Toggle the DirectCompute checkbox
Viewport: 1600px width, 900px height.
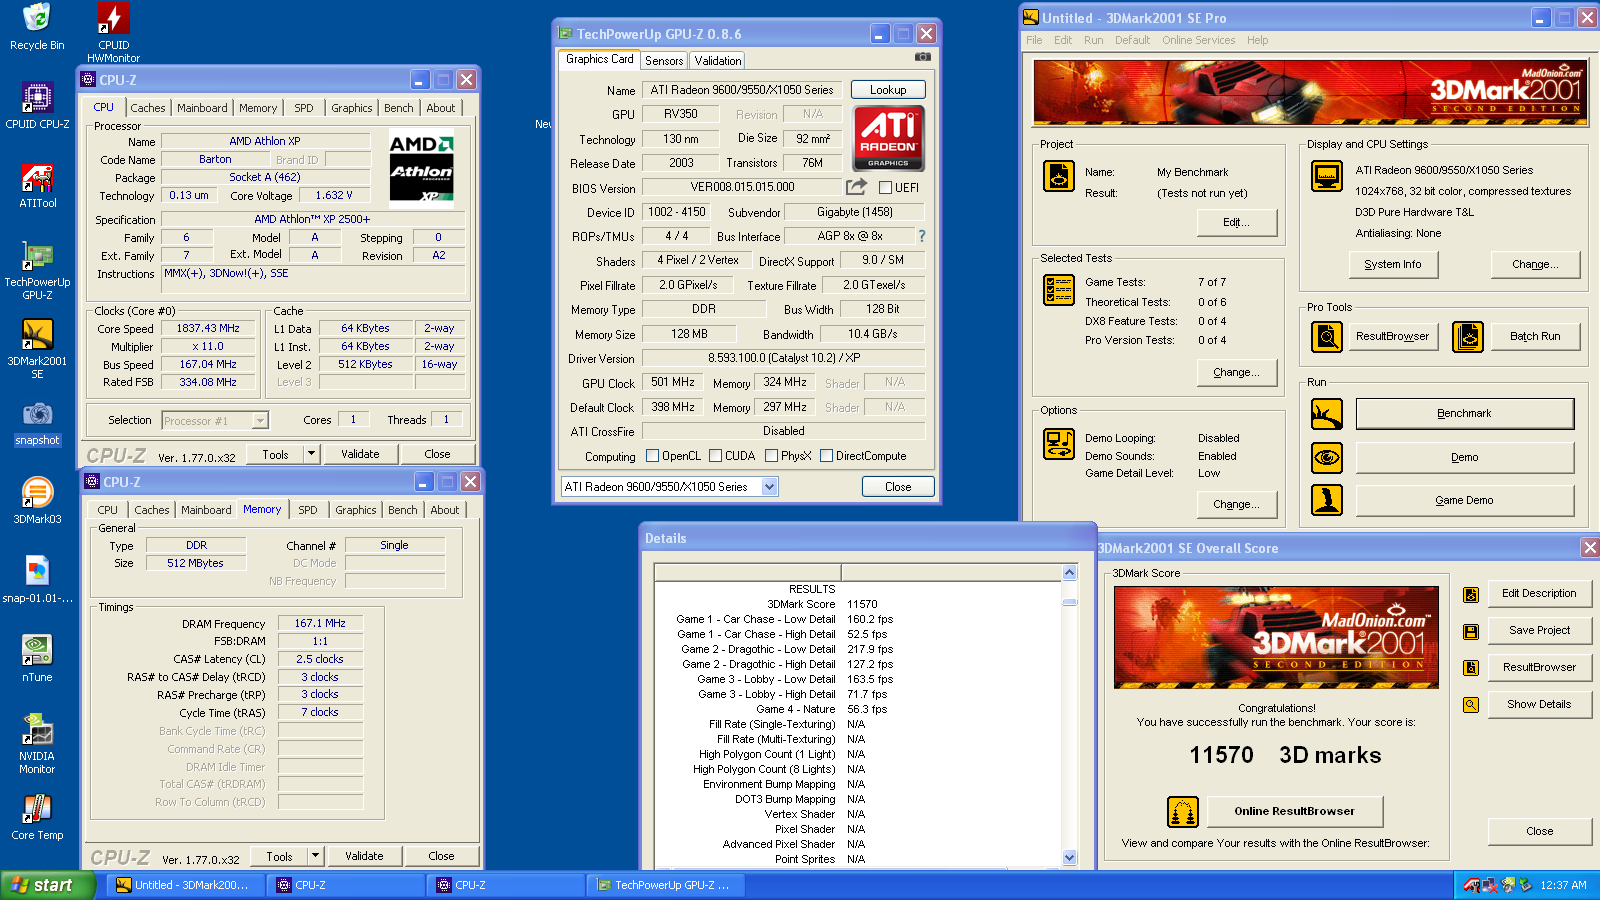pyautogui.click(x=826, y=456)
